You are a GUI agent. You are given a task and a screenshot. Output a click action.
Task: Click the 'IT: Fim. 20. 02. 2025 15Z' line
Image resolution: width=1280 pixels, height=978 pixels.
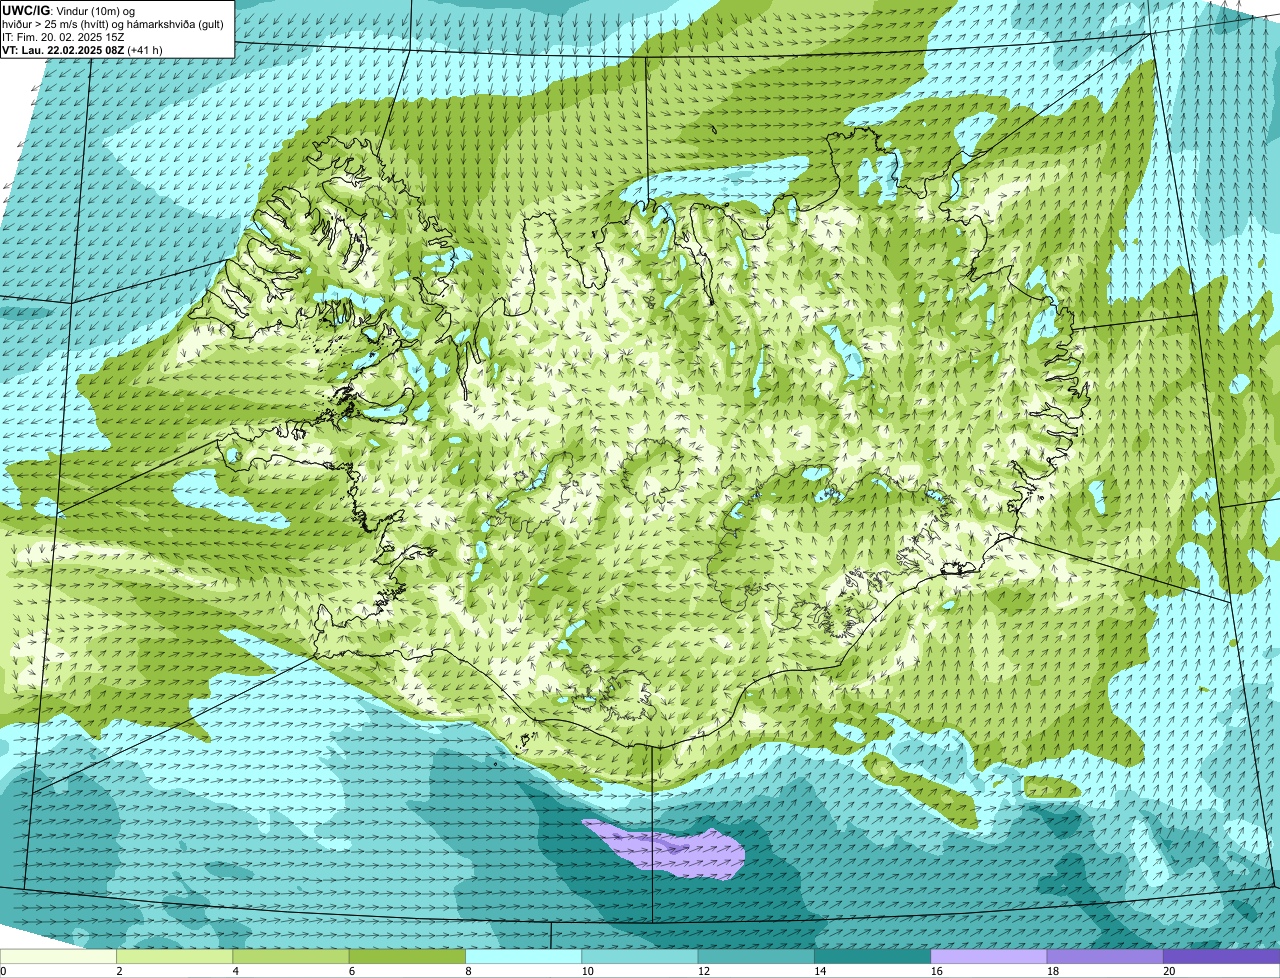(63, 37)
